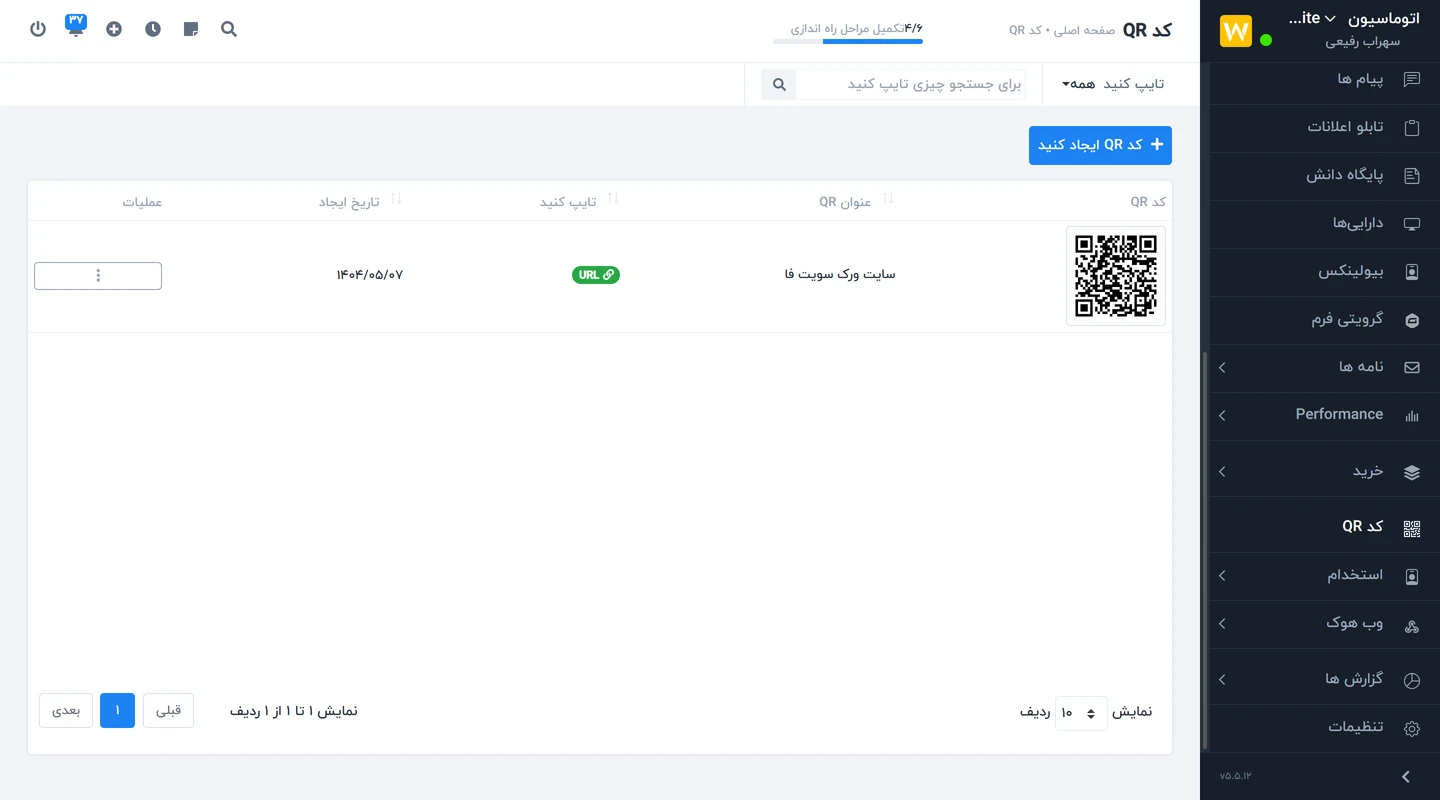
Task: Click the sidebar vertical scrollbar
Action: pyautogui.click(x=1205, y=550)
